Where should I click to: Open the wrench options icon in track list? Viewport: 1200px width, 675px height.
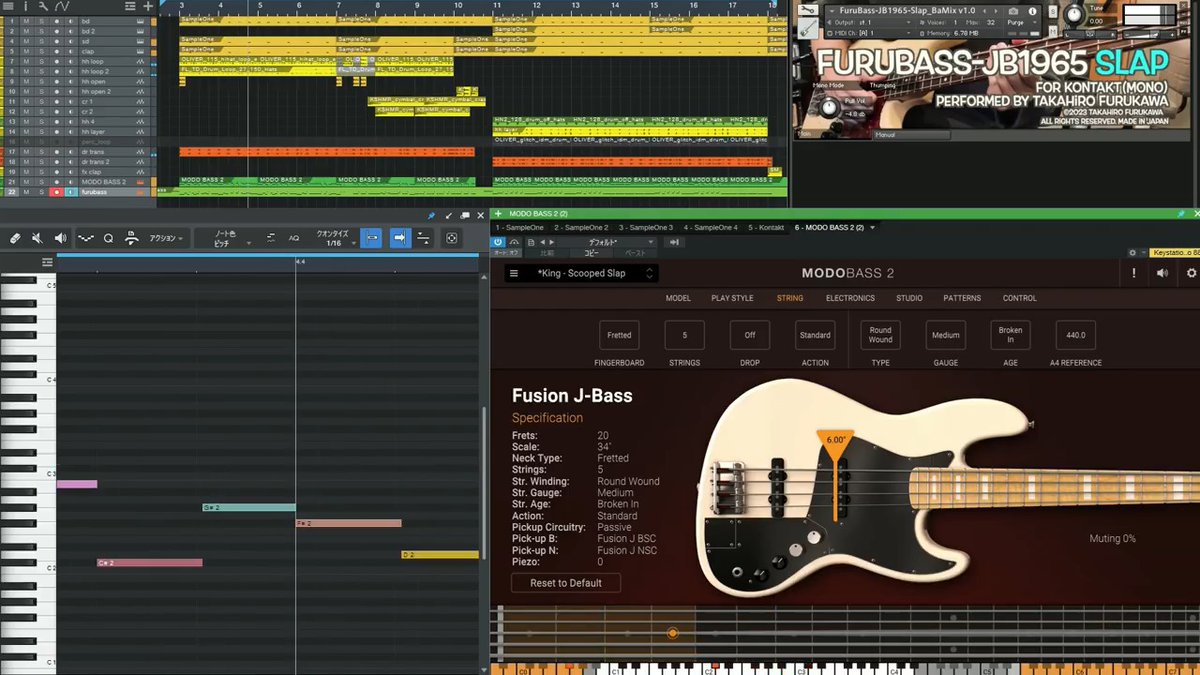(43, 6)
